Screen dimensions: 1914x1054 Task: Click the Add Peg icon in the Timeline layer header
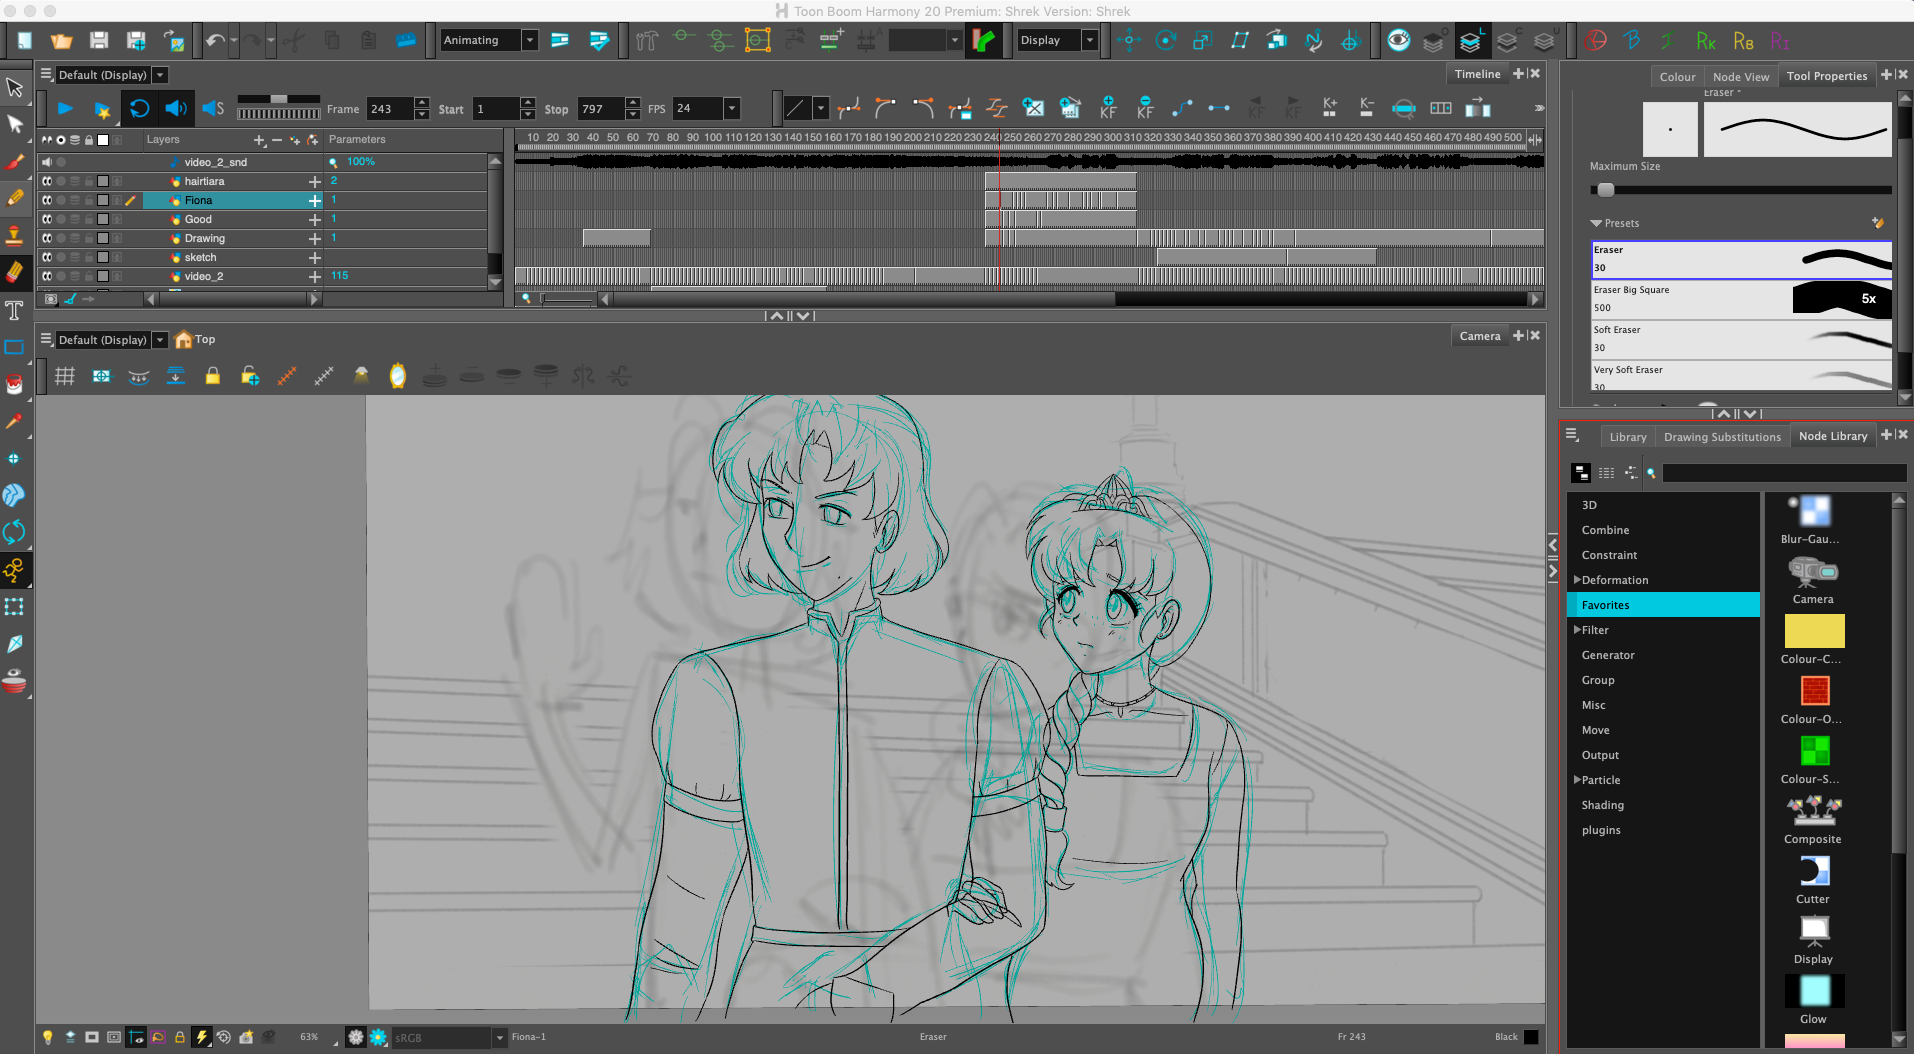point(313,140)
